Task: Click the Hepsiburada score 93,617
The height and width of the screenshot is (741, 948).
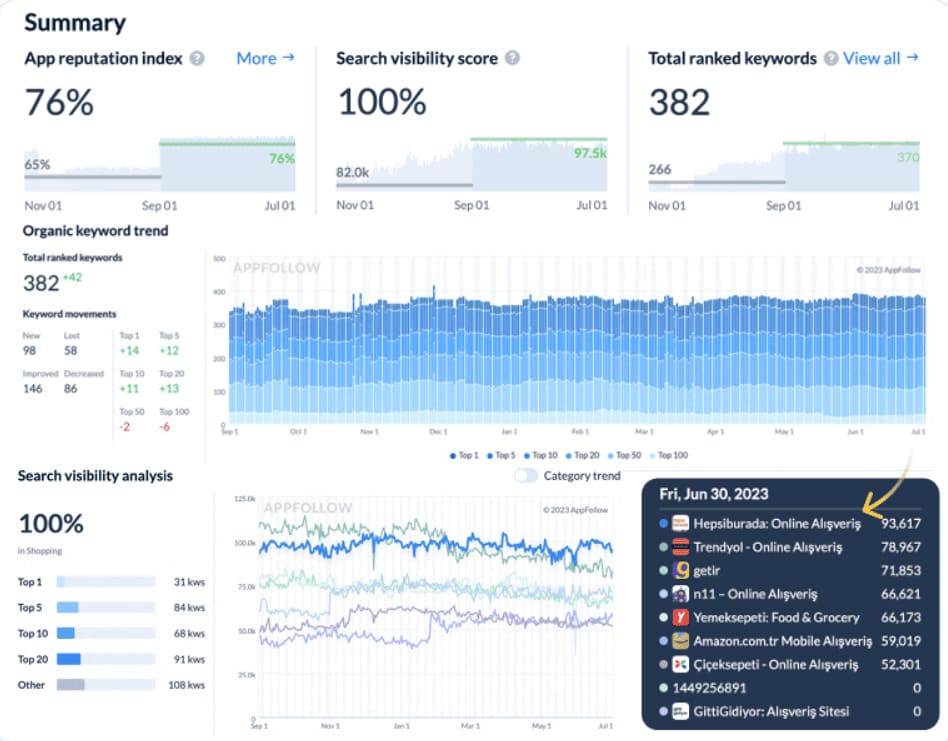Action: (x=901, y=523)
